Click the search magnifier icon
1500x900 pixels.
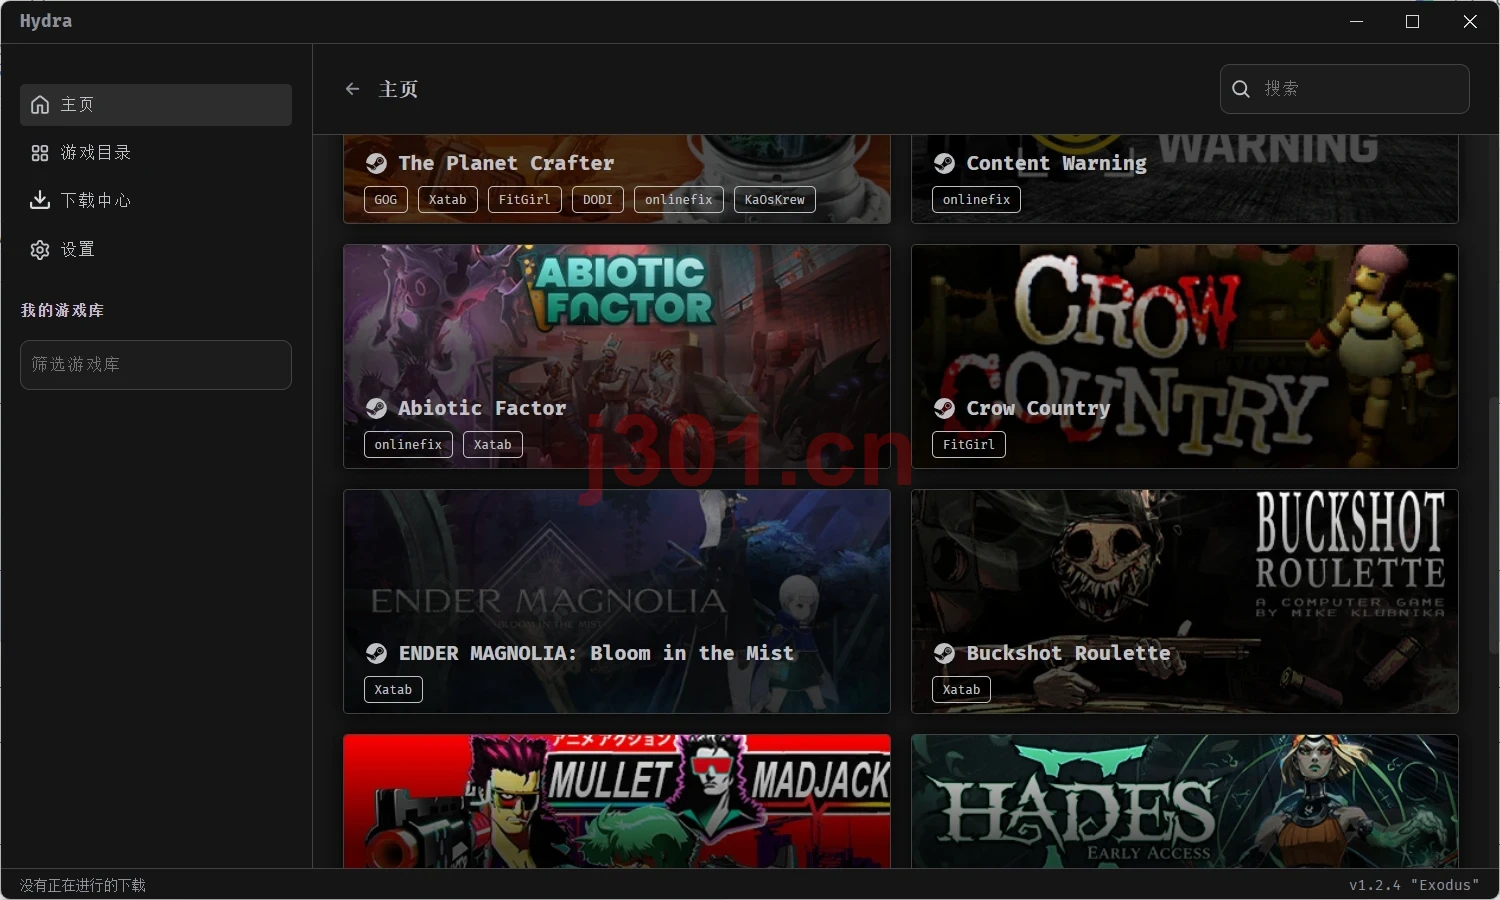point(1241,89)
